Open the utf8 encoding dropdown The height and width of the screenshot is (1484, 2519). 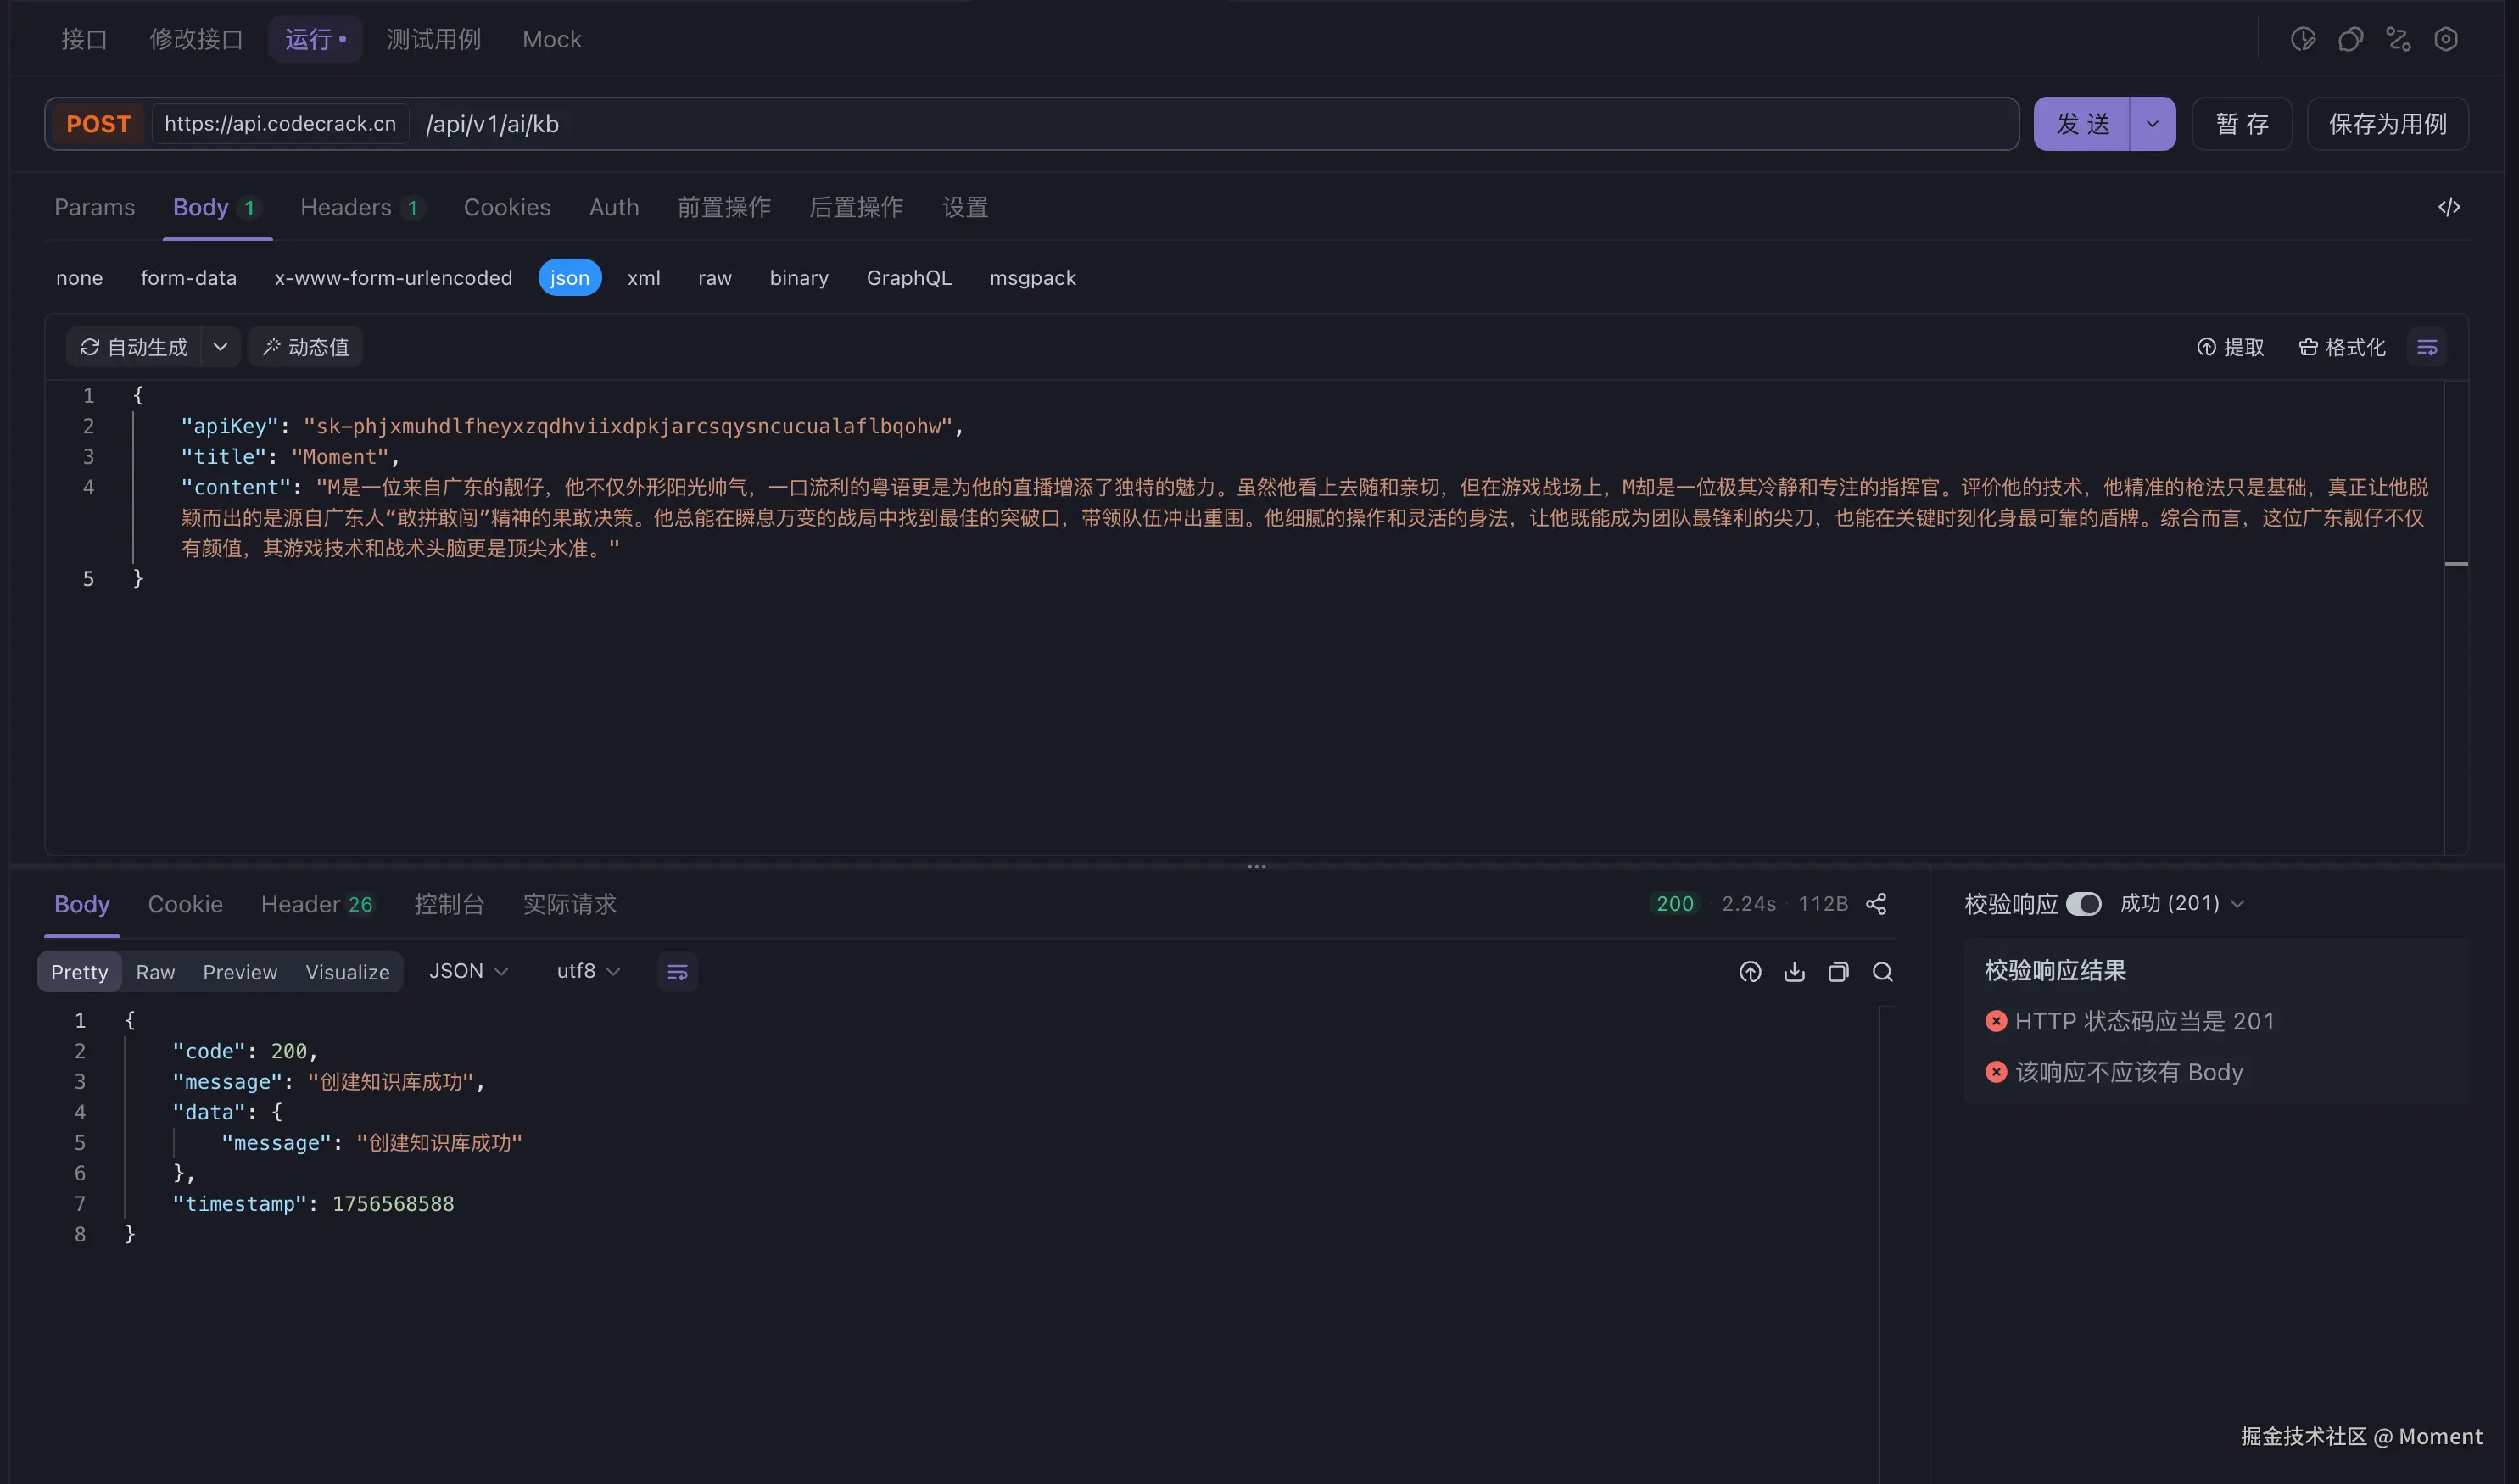588,971
